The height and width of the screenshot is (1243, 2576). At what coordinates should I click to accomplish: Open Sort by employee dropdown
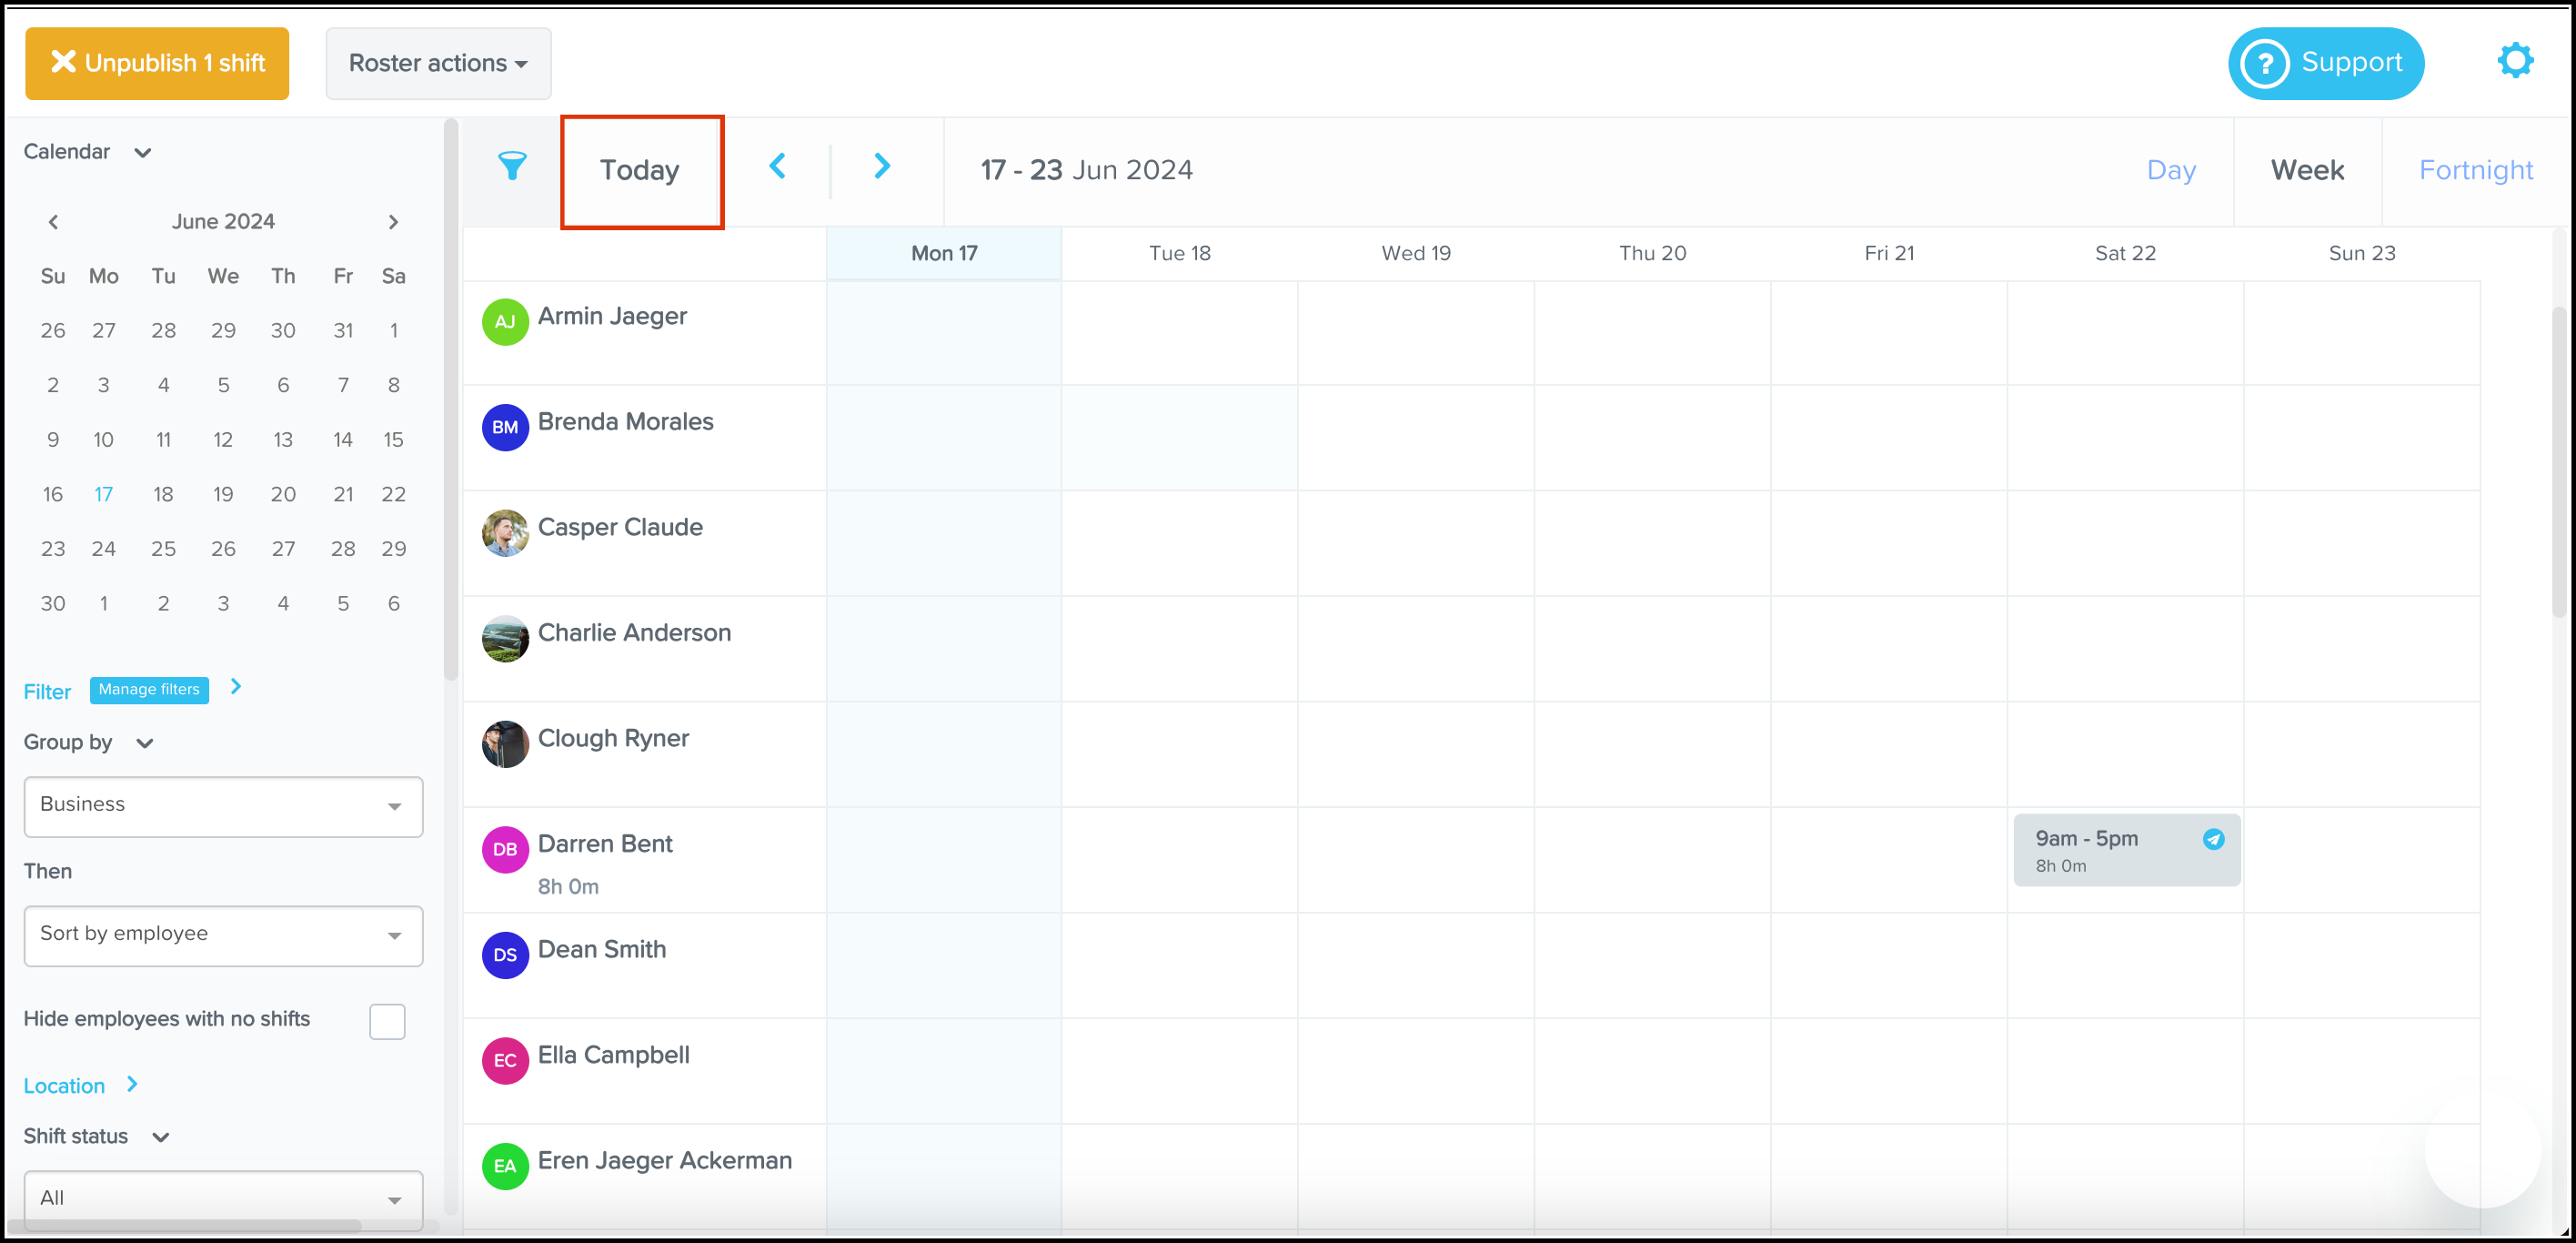[223, 935]
